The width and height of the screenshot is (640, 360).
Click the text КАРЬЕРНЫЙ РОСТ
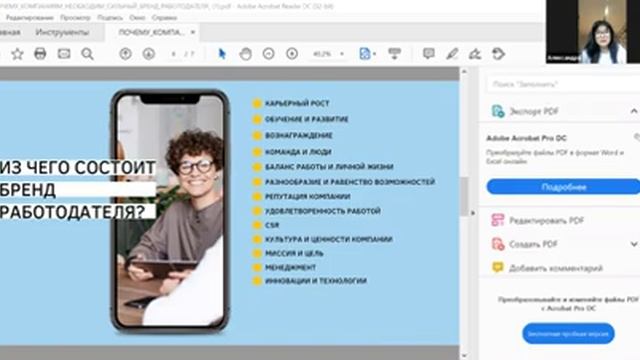click(x=297, y=104)
